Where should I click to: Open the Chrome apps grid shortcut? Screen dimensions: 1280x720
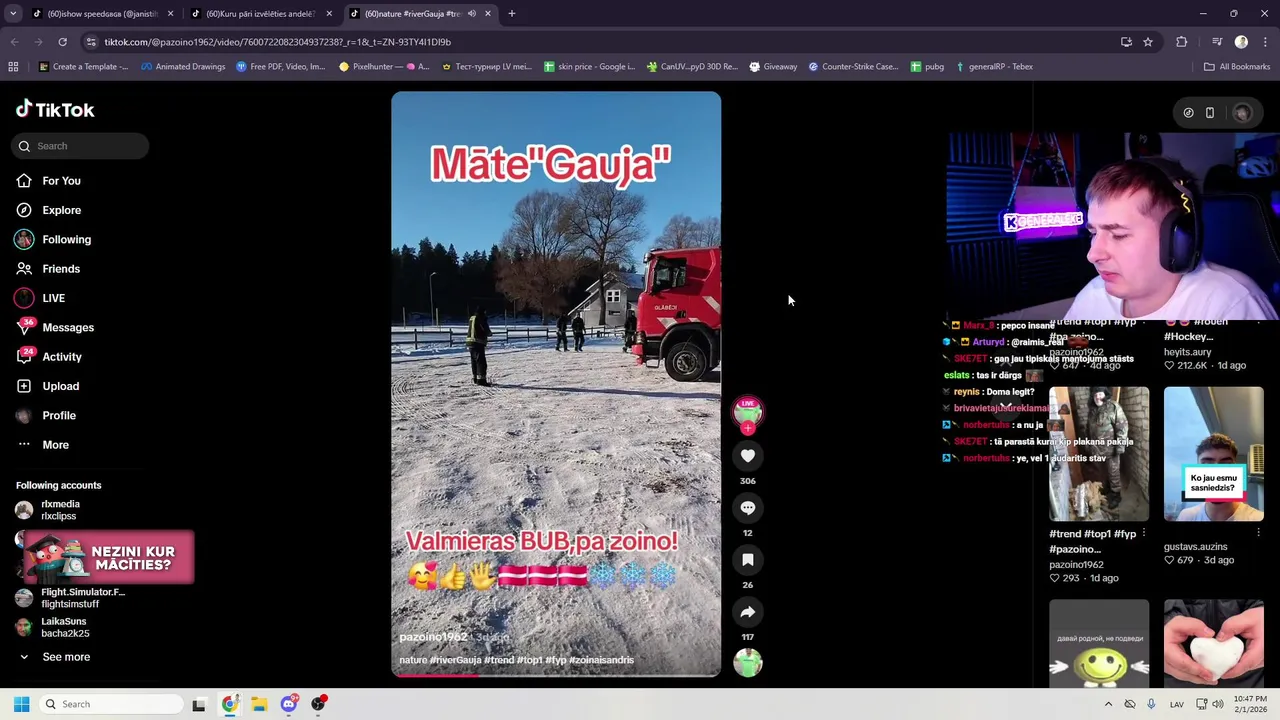pyautogui.click(x=13, y=67)
